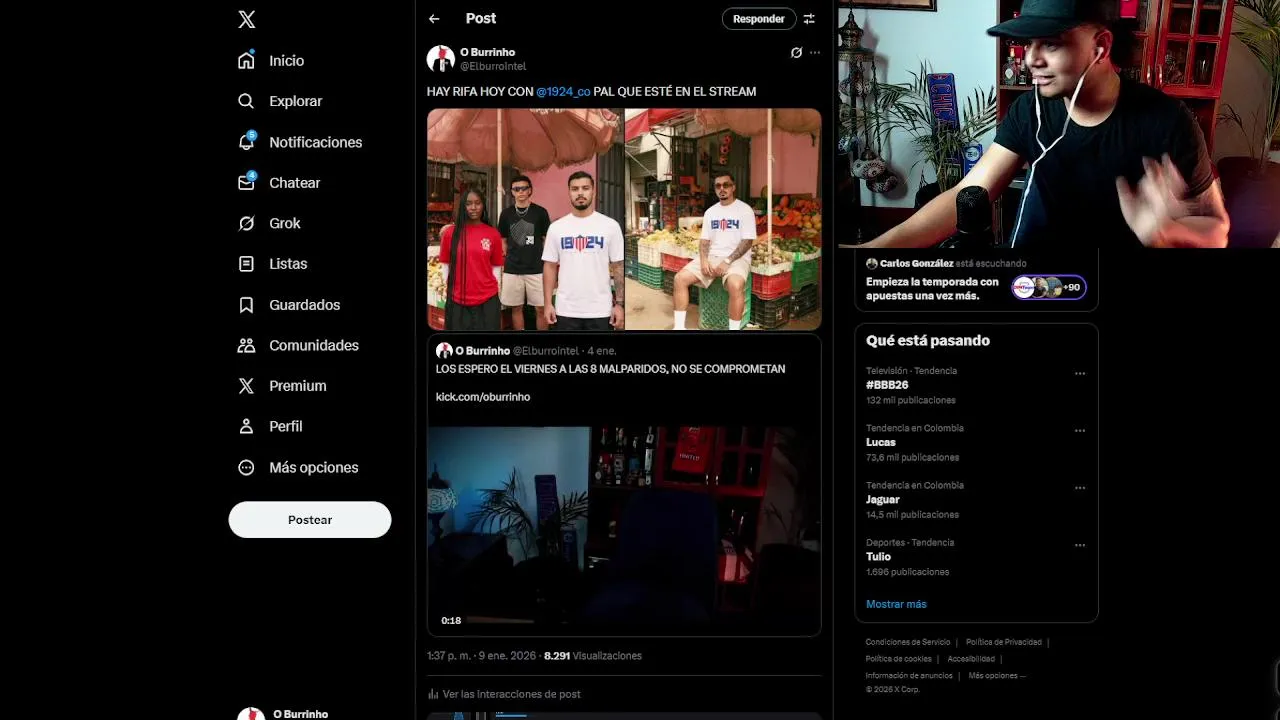Screen dimensions: 1280x720
Task: Click the Postear button
Action: click(x=310, y=520)
